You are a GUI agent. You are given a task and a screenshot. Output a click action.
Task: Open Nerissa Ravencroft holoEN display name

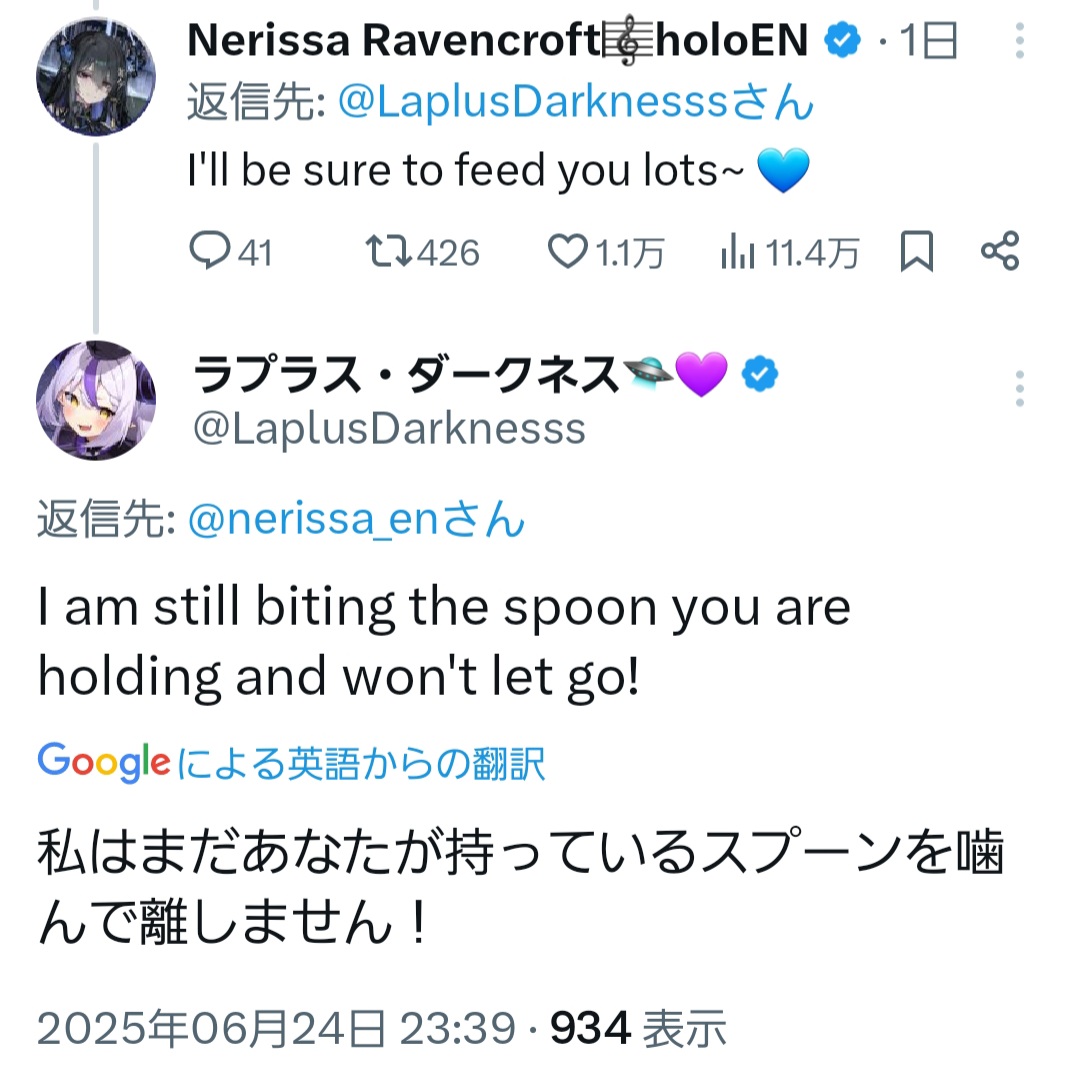click(x=497, y=40)
